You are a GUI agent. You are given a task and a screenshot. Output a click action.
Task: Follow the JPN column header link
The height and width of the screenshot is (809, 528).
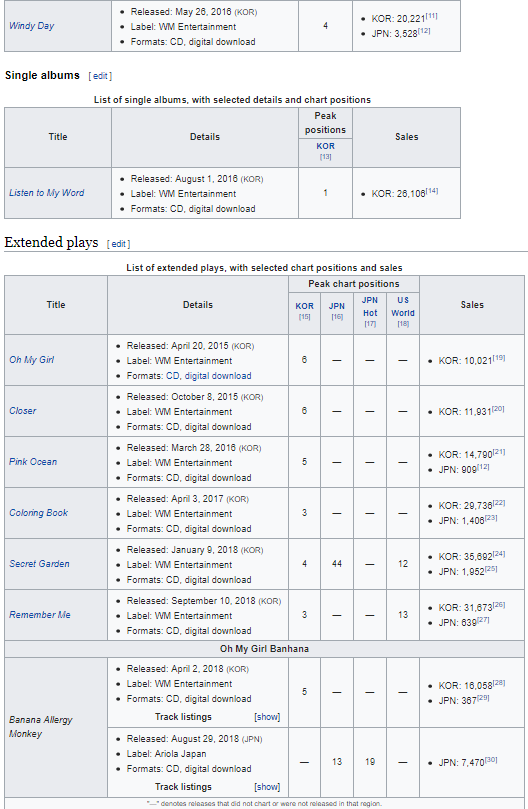337,306
